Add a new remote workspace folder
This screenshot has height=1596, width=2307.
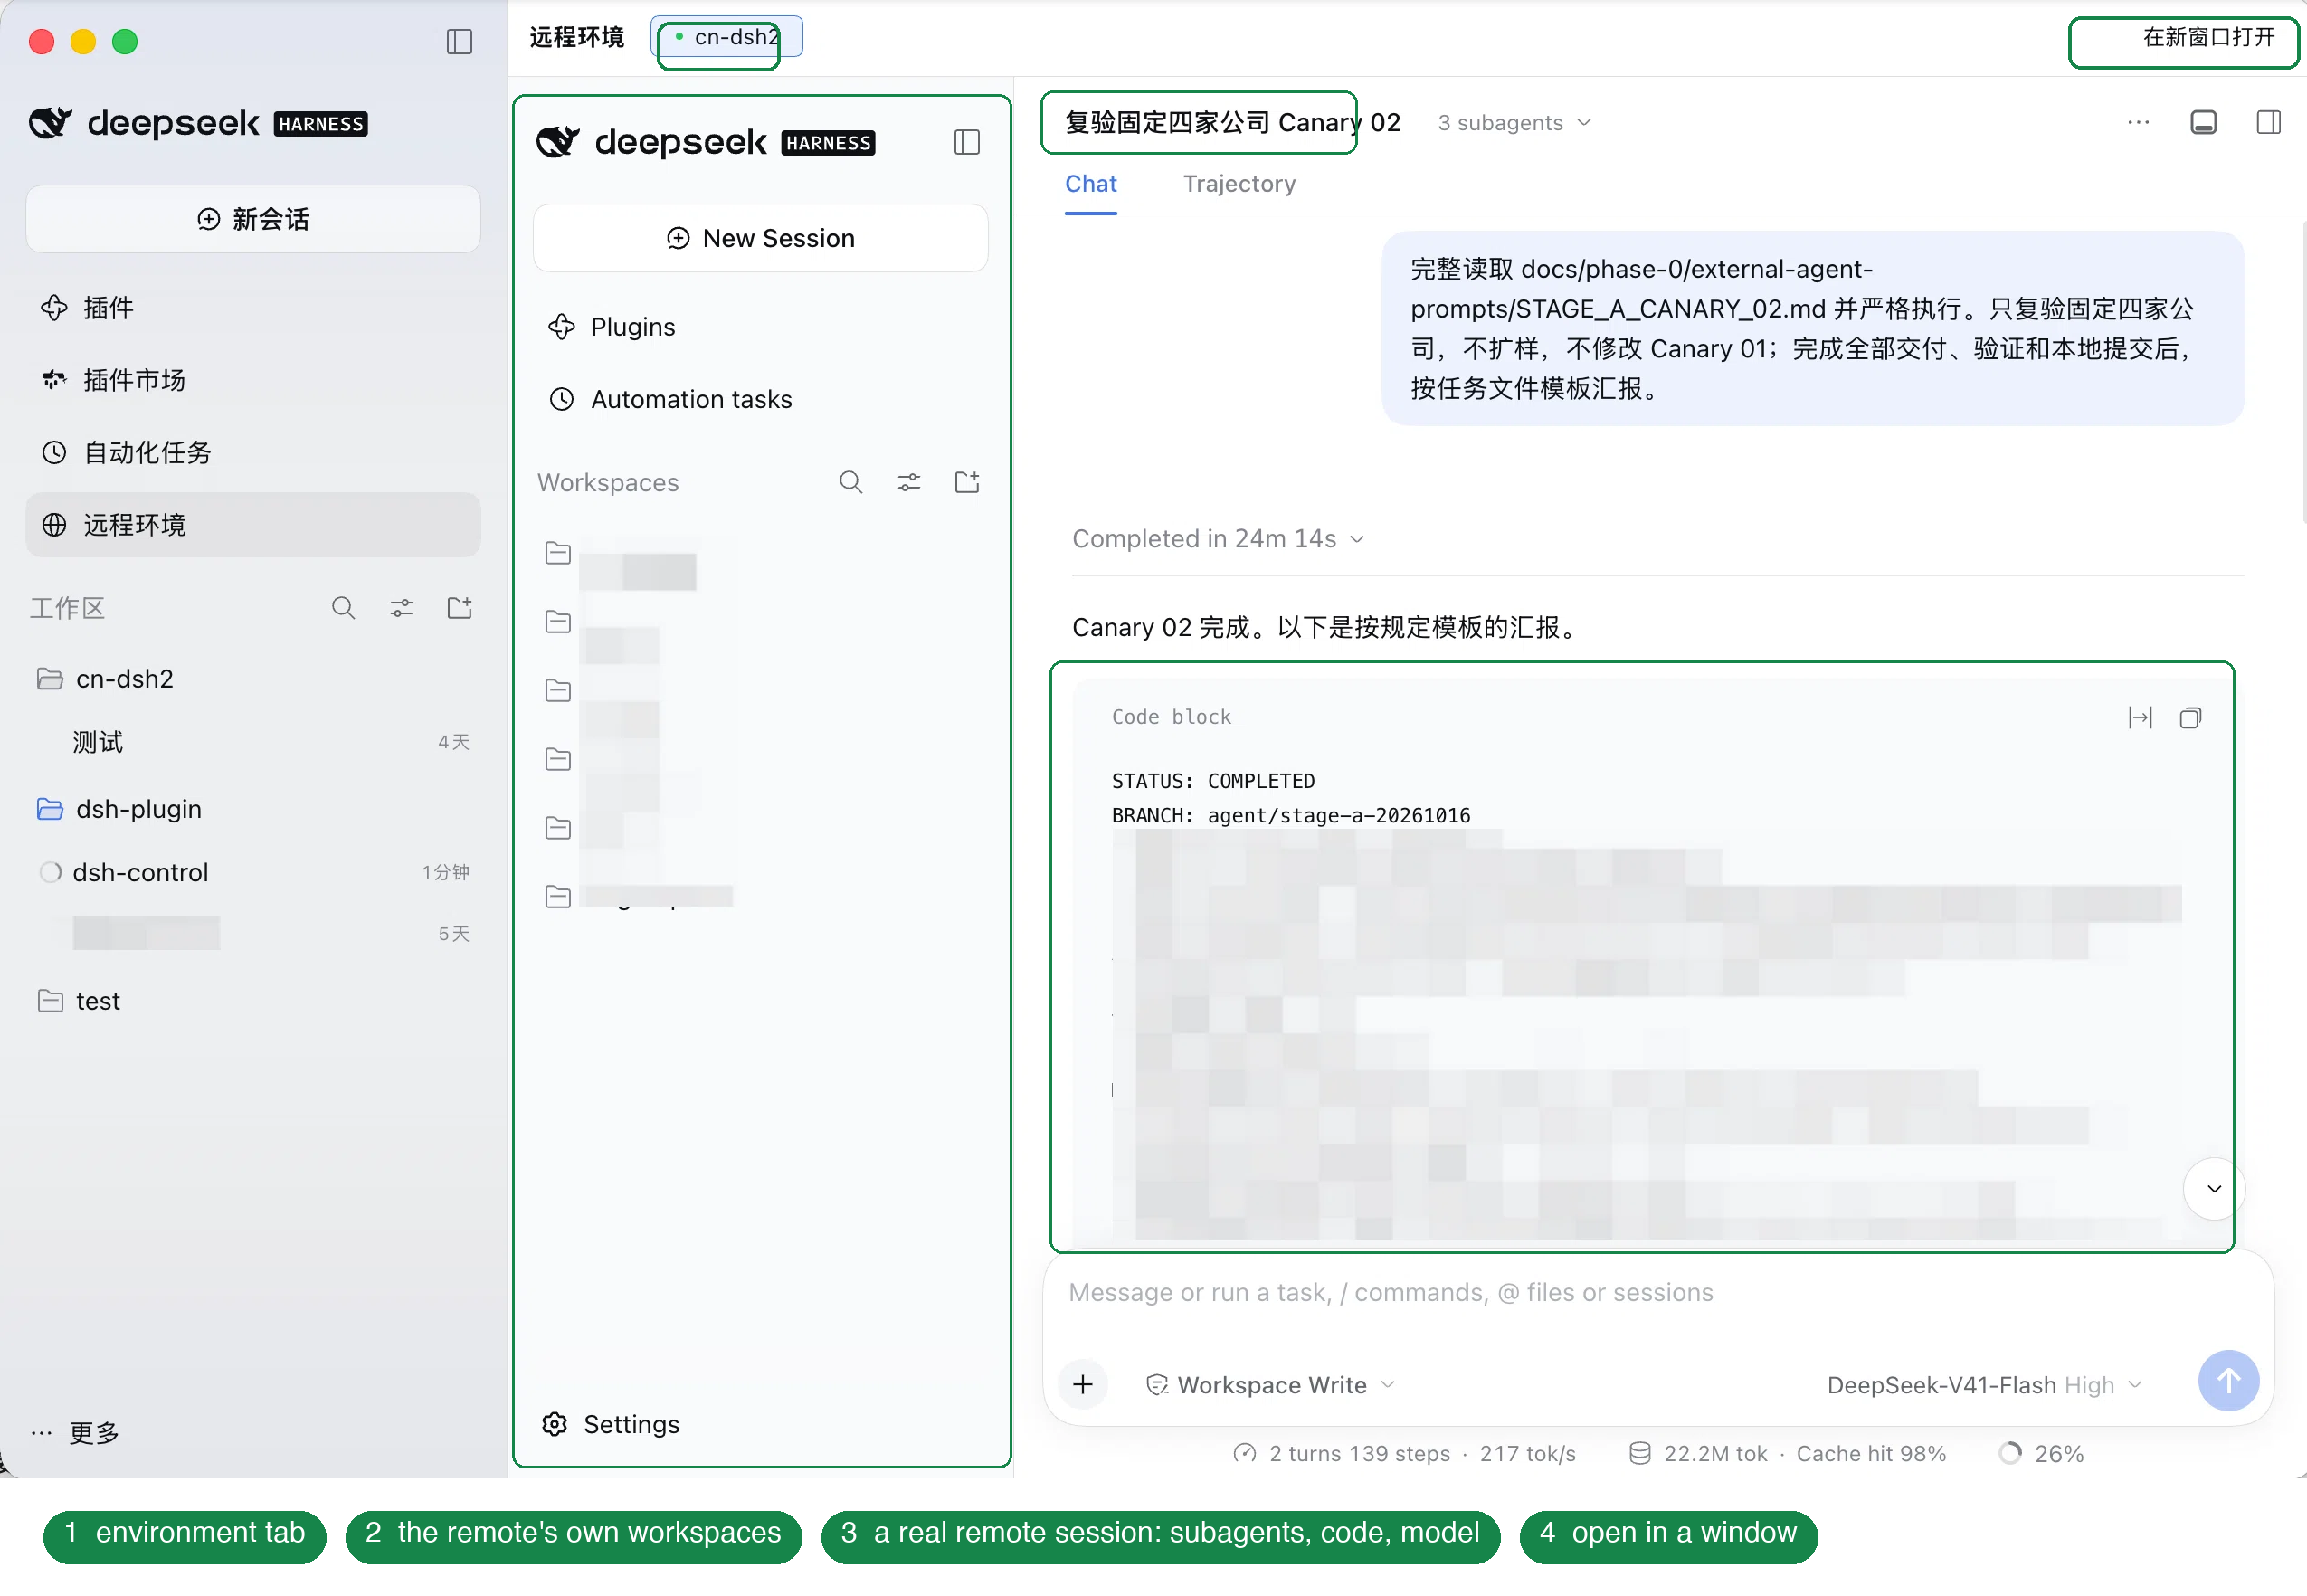966,482
